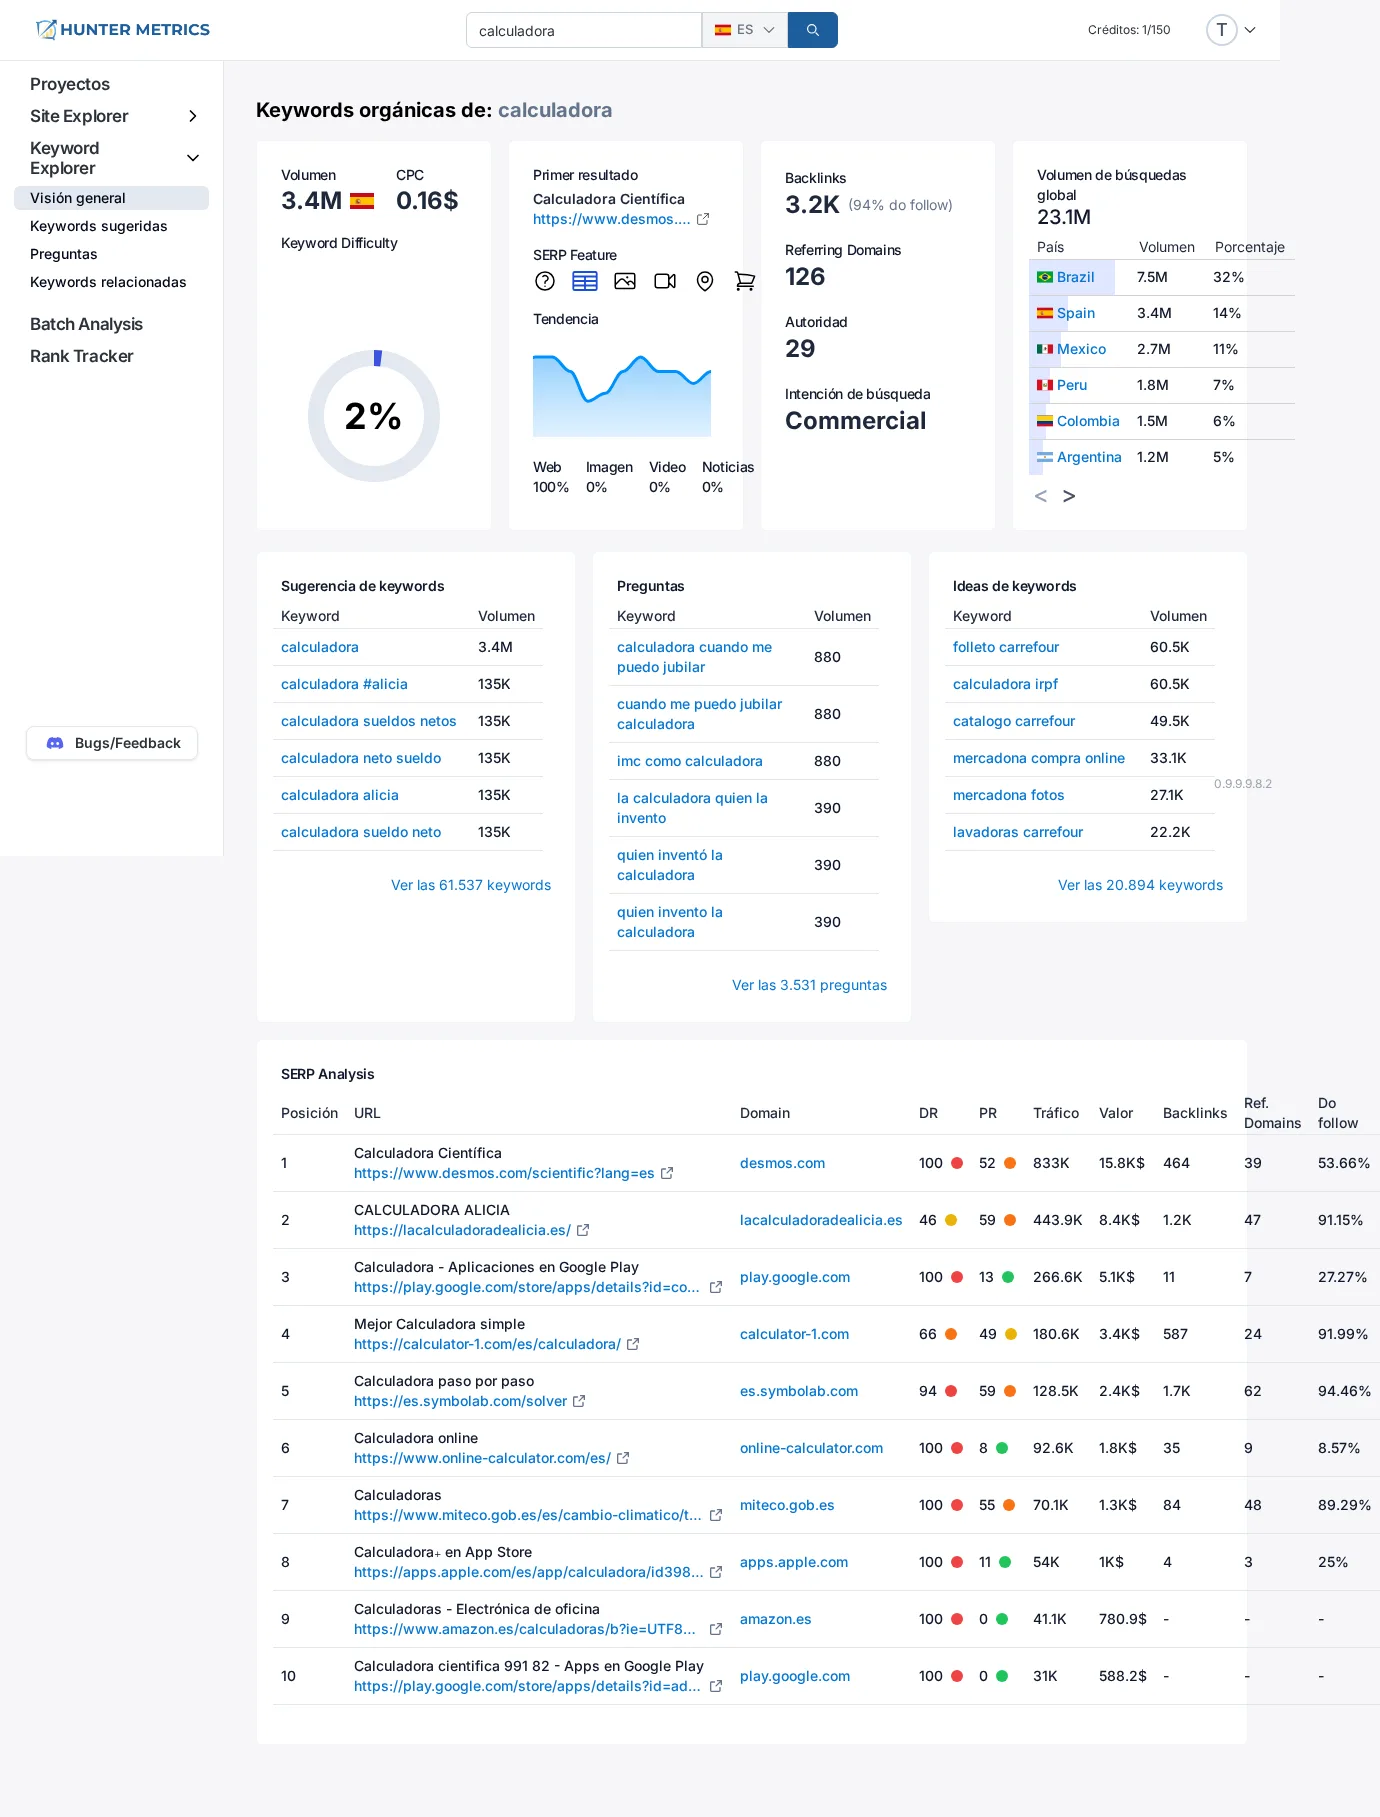1380x1817 pixels.
Task: Open external icon for miteco.gob.es URL
Action: [716, 1515]
